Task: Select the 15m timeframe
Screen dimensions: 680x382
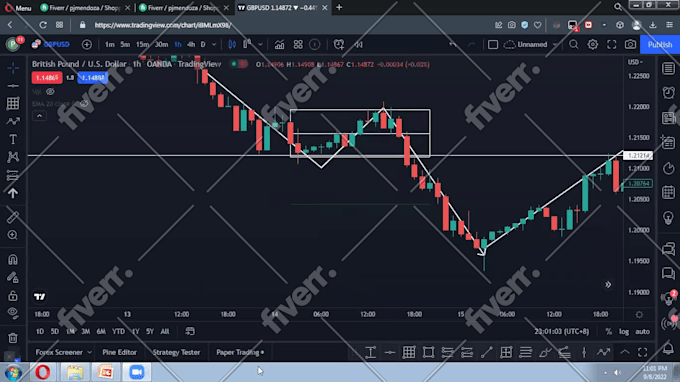Action: point(142,44)
